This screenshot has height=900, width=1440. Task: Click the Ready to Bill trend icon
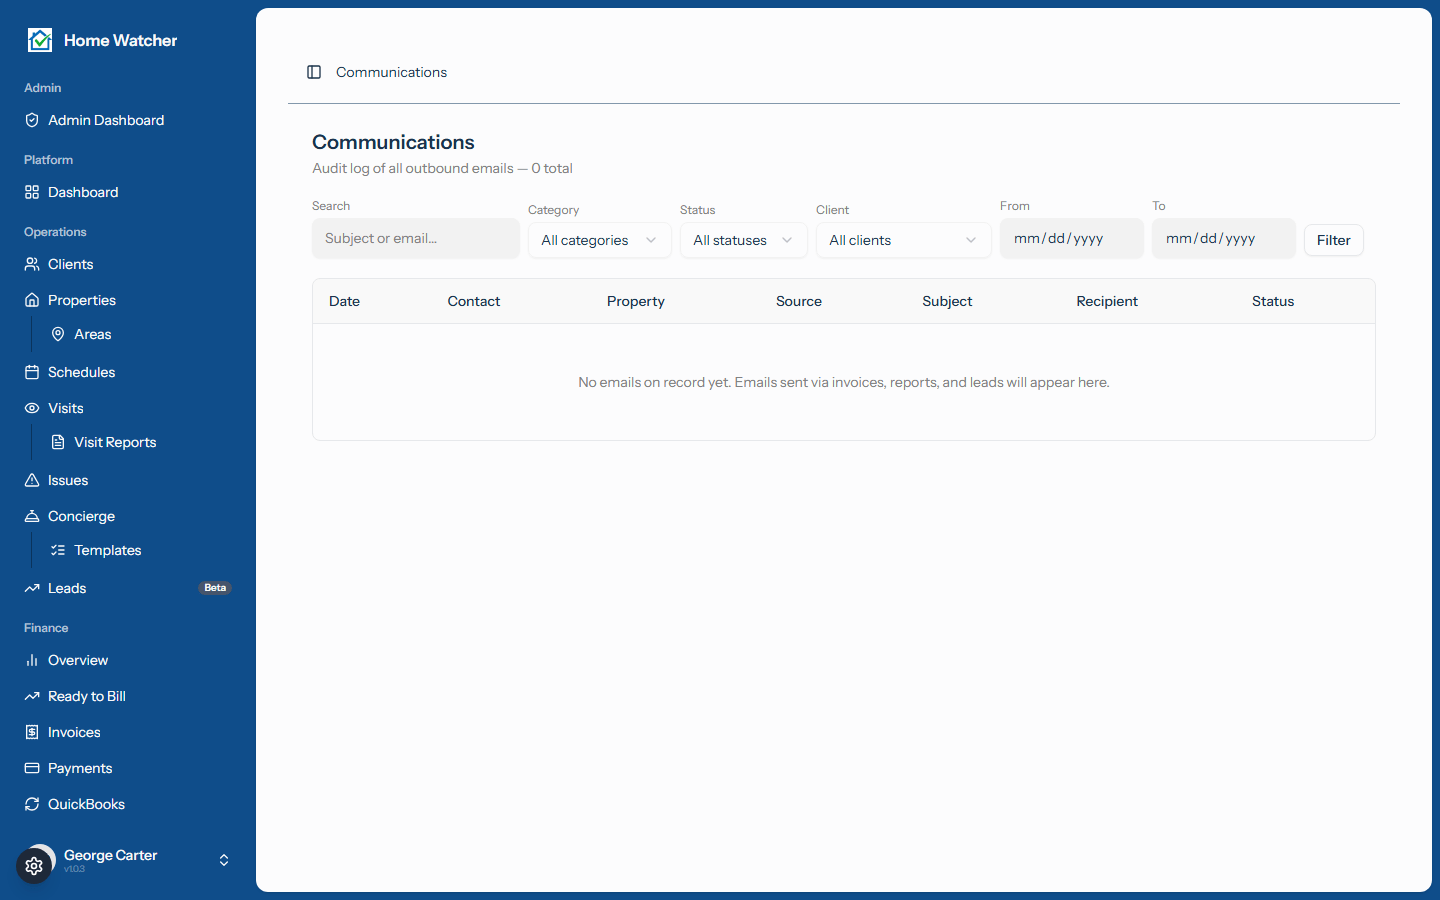[32, 696]
